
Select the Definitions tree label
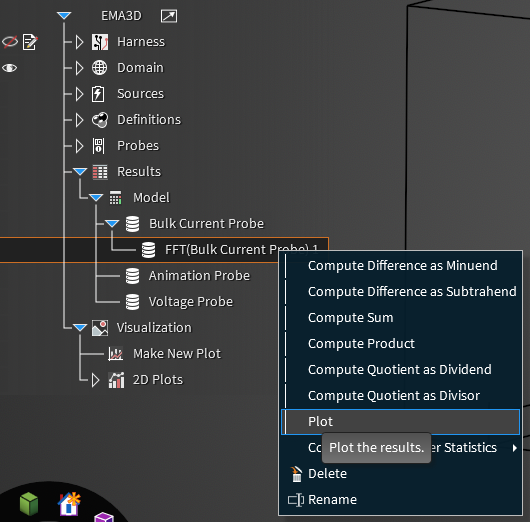coord(149,120)
